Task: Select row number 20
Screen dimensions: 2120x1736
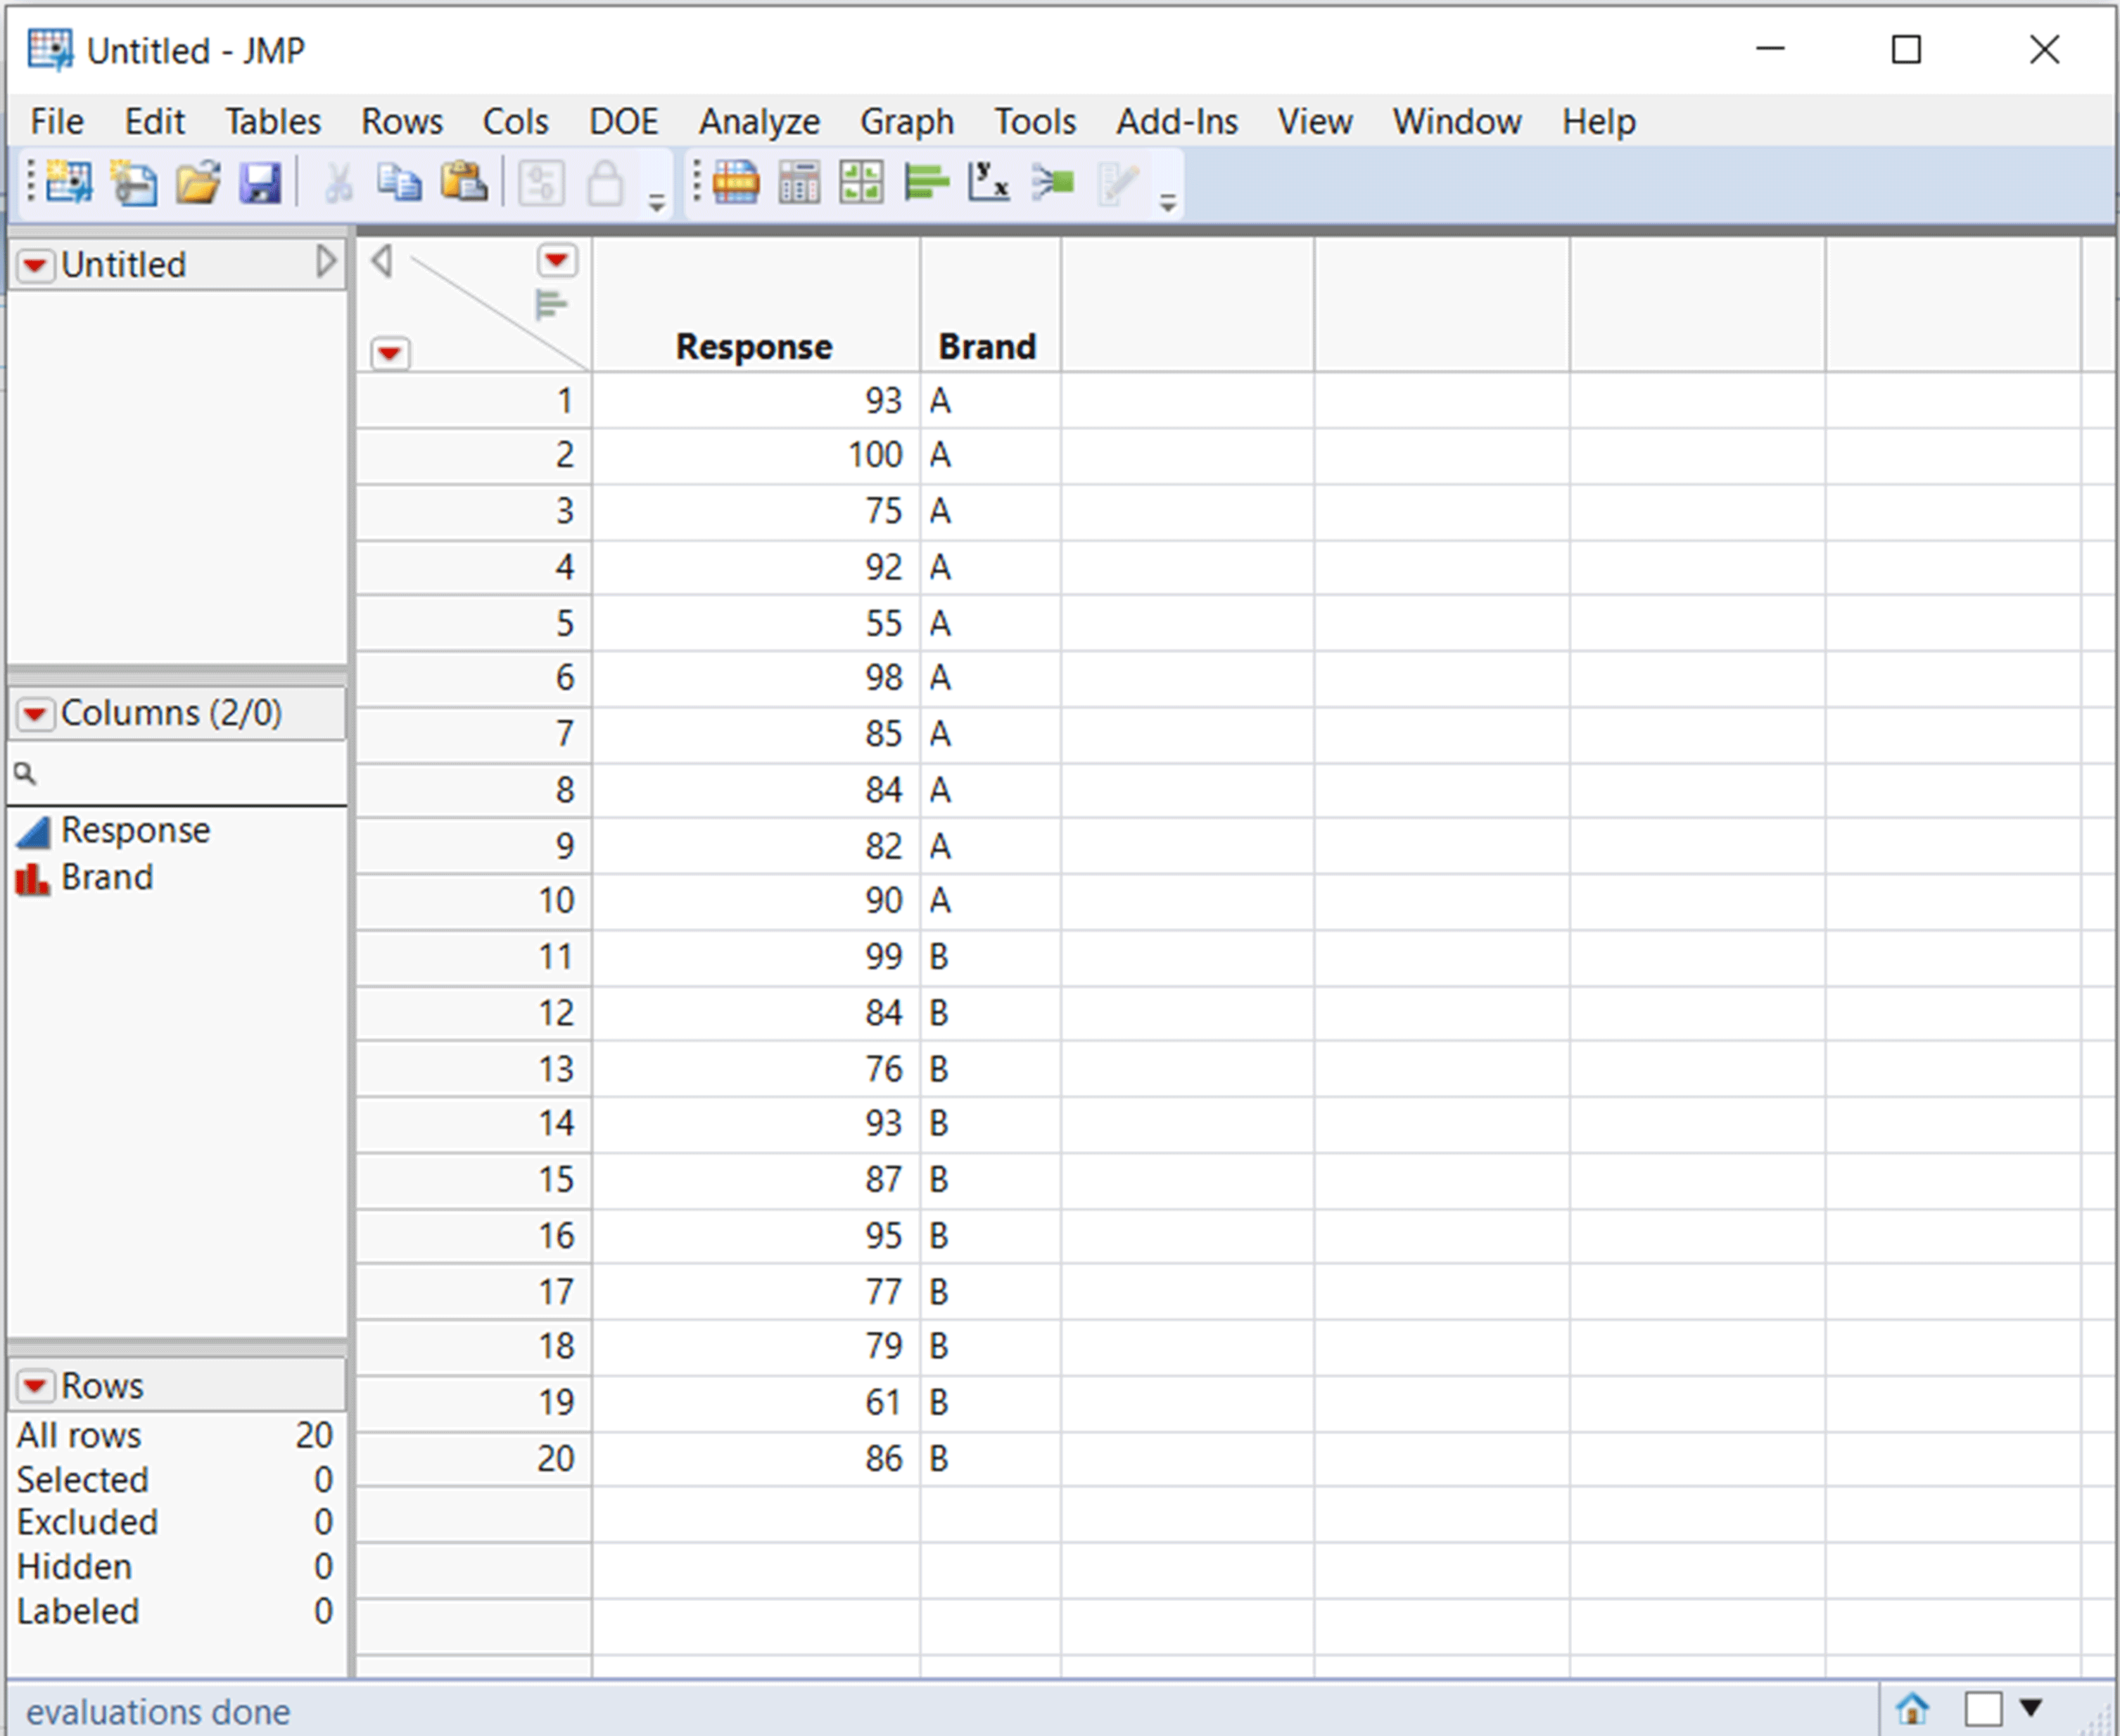Action: 473,1459
